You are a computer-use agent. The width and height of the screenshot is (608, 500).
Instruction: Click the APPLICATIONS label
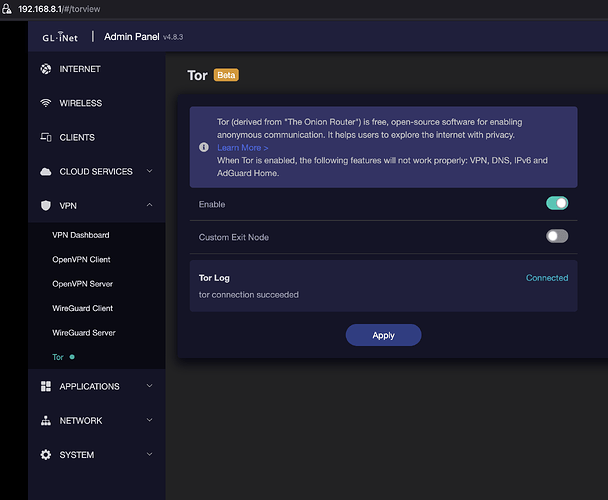click(89, 386)
